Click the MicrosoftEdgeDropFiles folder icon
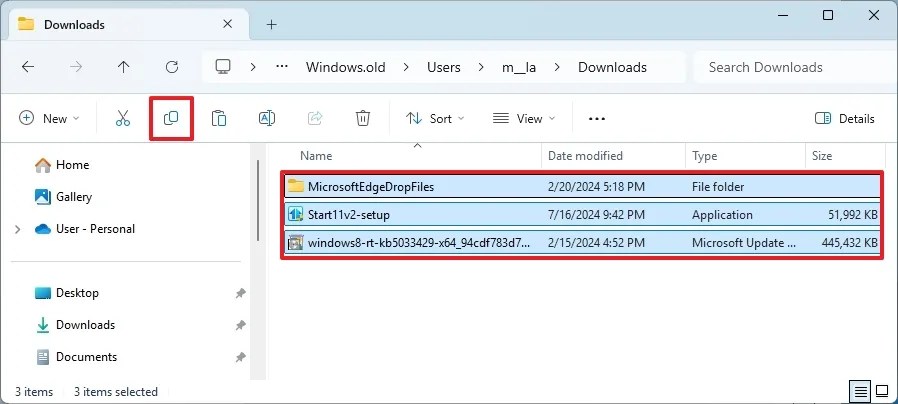Viewport: 898px width, 404px height. pos(296,186)
